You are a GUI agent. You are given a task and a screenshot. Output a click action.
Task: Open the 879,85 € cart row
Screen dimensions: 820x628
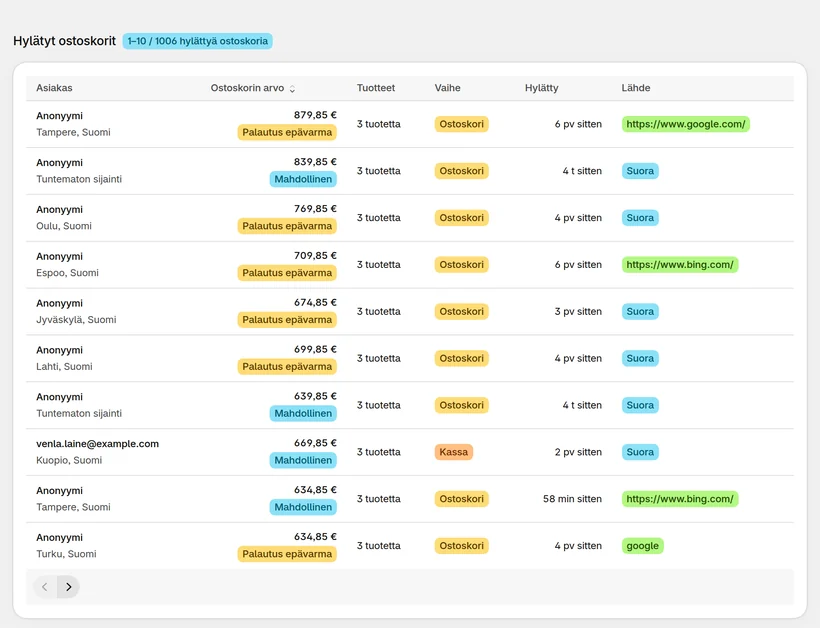(x=409, y=124)
